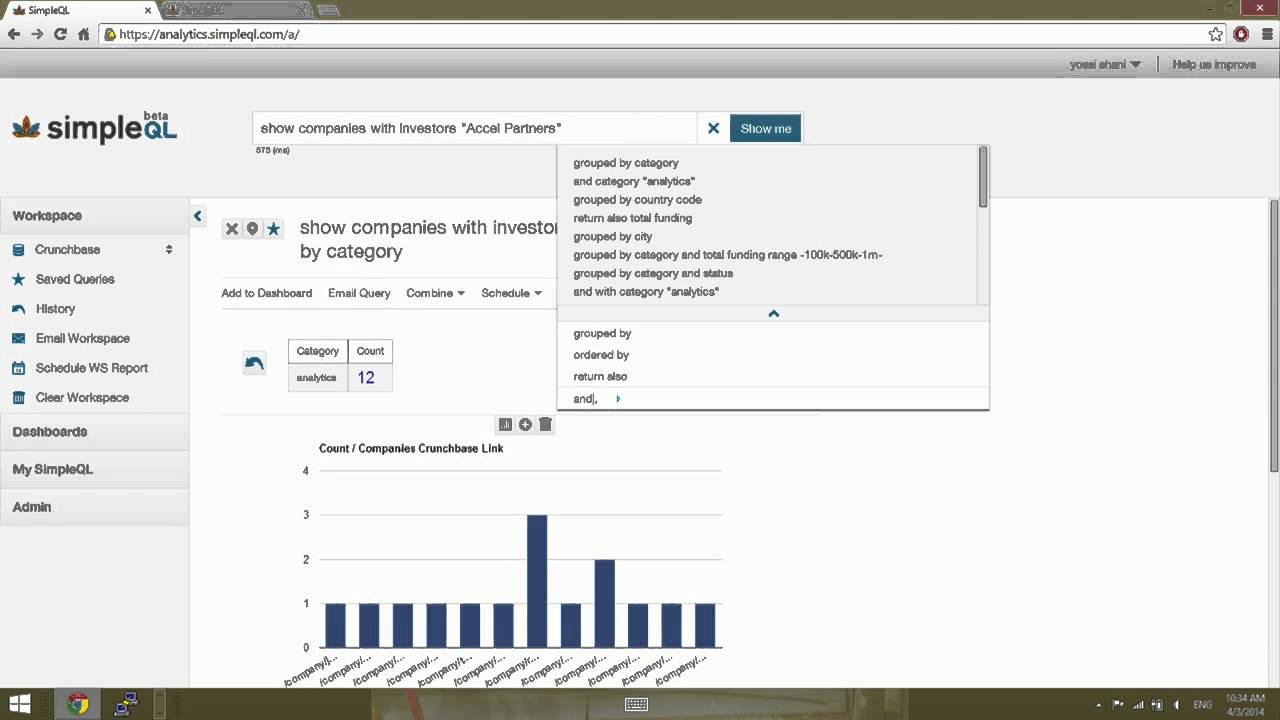Click the Saved Queries star icon

(x=18, y=279)
